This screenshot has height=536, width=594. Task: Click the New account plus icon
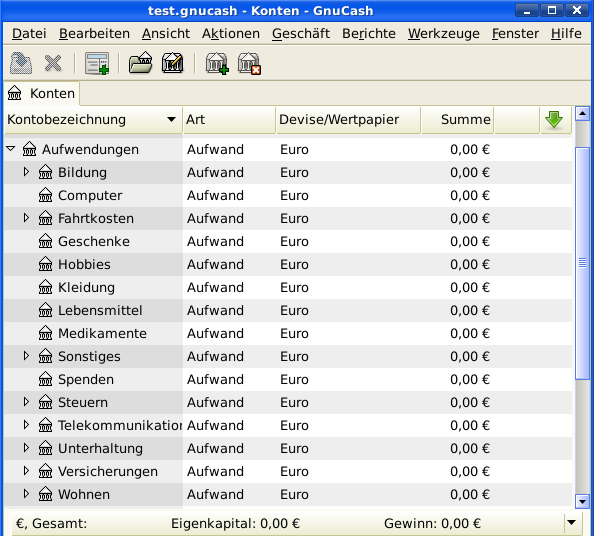tap(217, 63)
